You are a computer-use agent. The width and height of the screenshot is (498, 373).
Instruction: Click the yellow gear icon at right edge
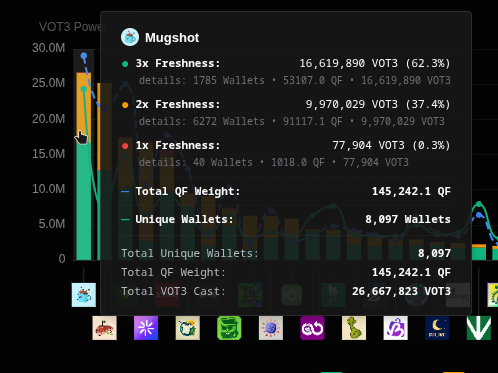[x=493, y=295]
